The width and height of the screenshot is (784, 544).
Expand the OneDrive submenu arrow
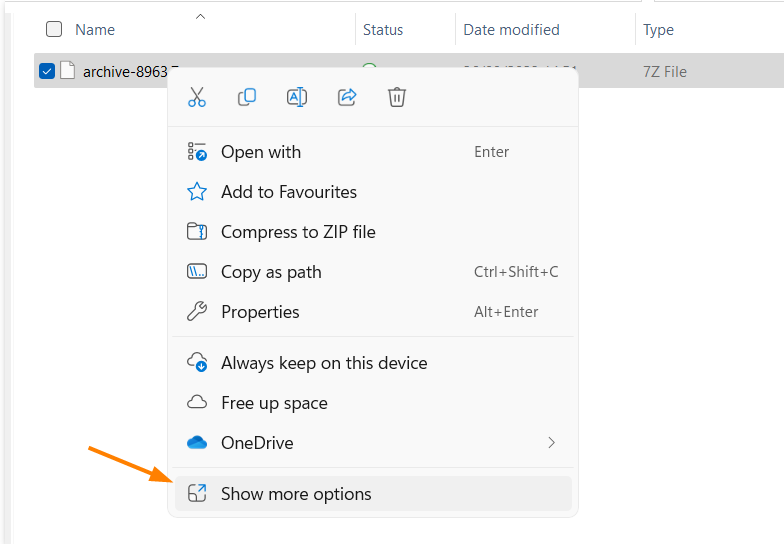pos(551,443)
